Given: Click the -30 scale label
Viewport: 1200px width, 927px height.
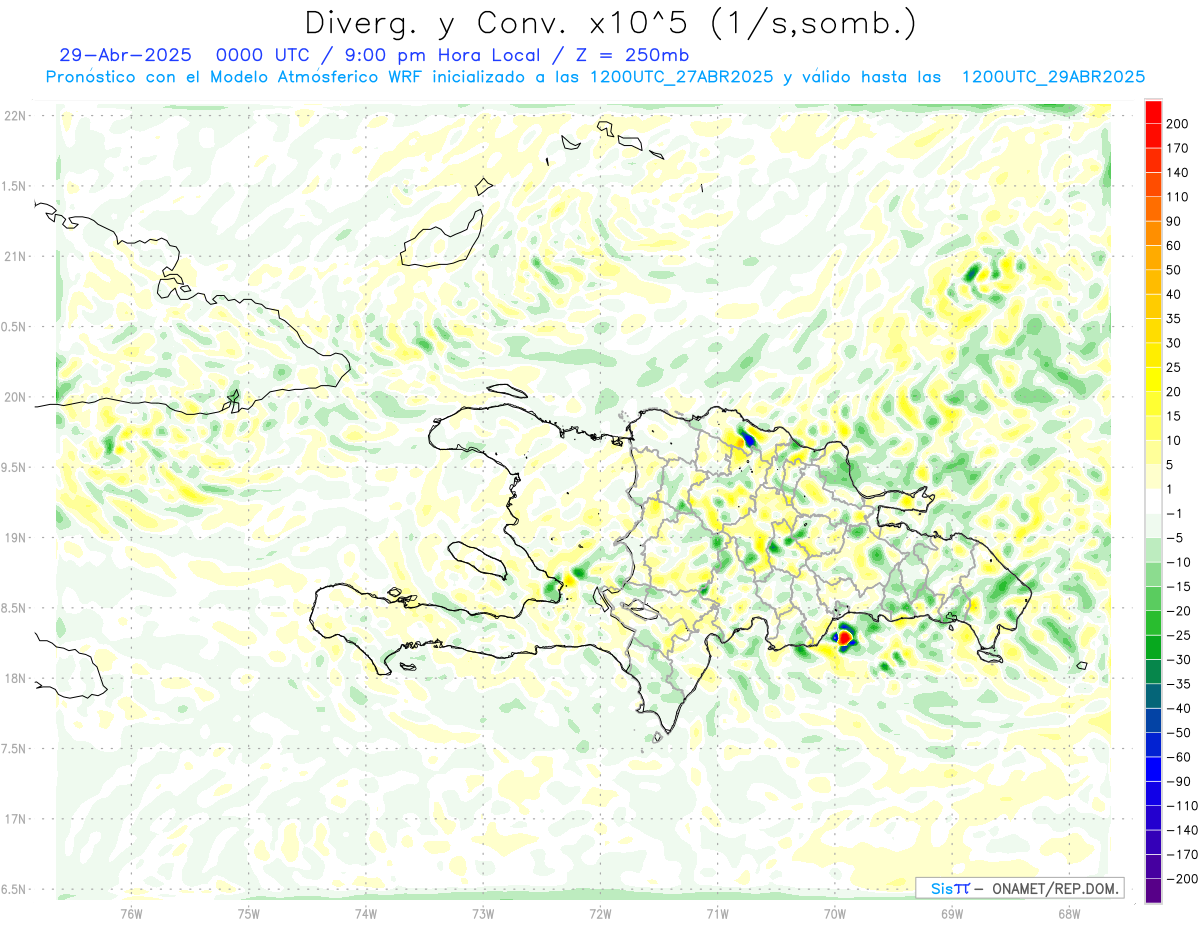Looking at the screenshot, I should click(x=1176, y=659).
